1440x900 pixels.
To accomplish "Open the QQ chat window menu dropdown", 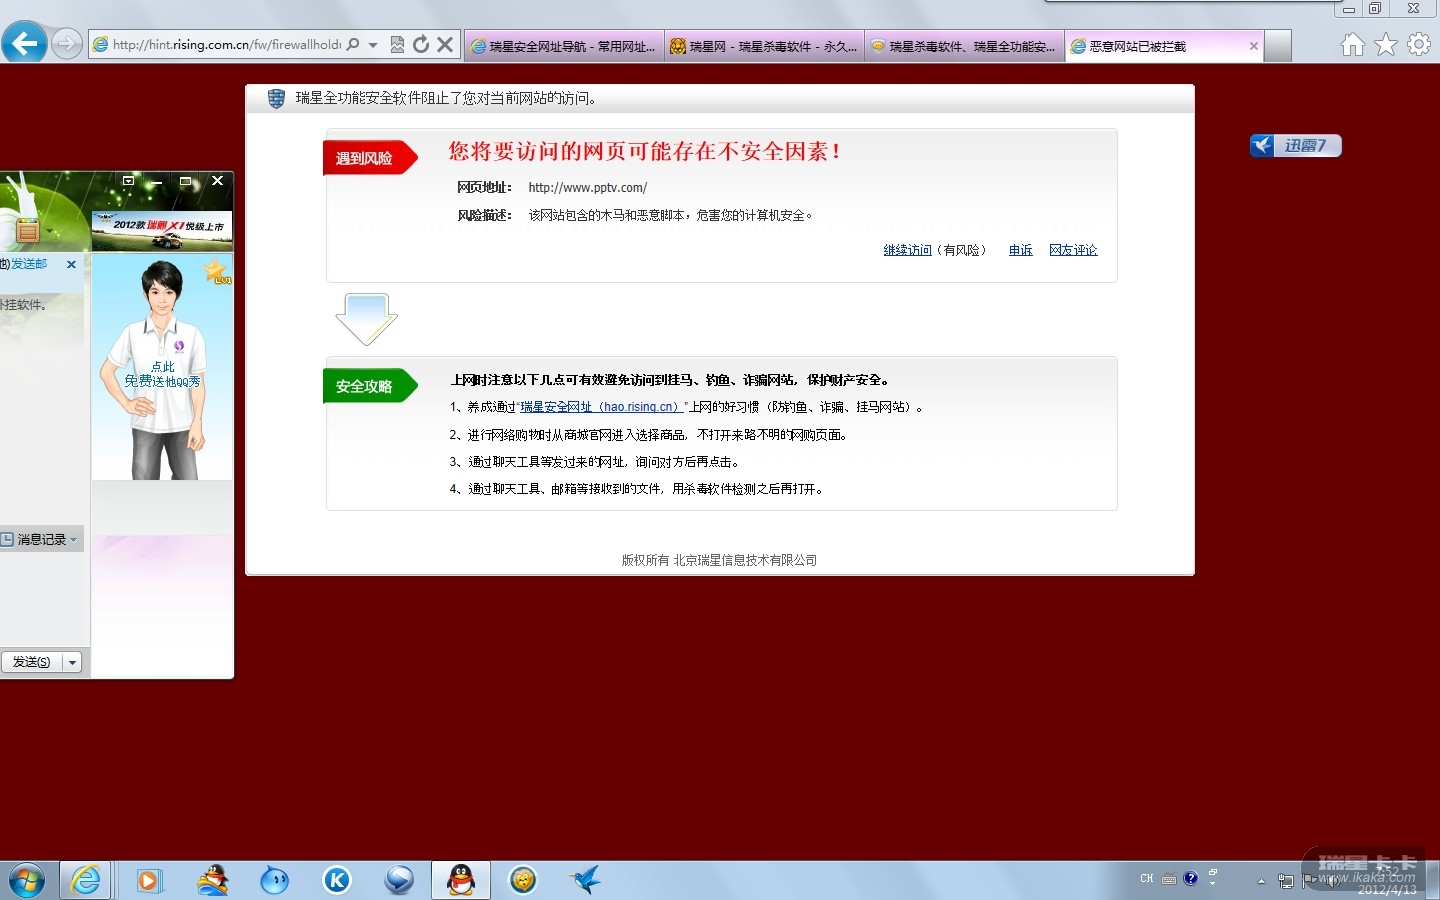I will (x=128, y=181).
